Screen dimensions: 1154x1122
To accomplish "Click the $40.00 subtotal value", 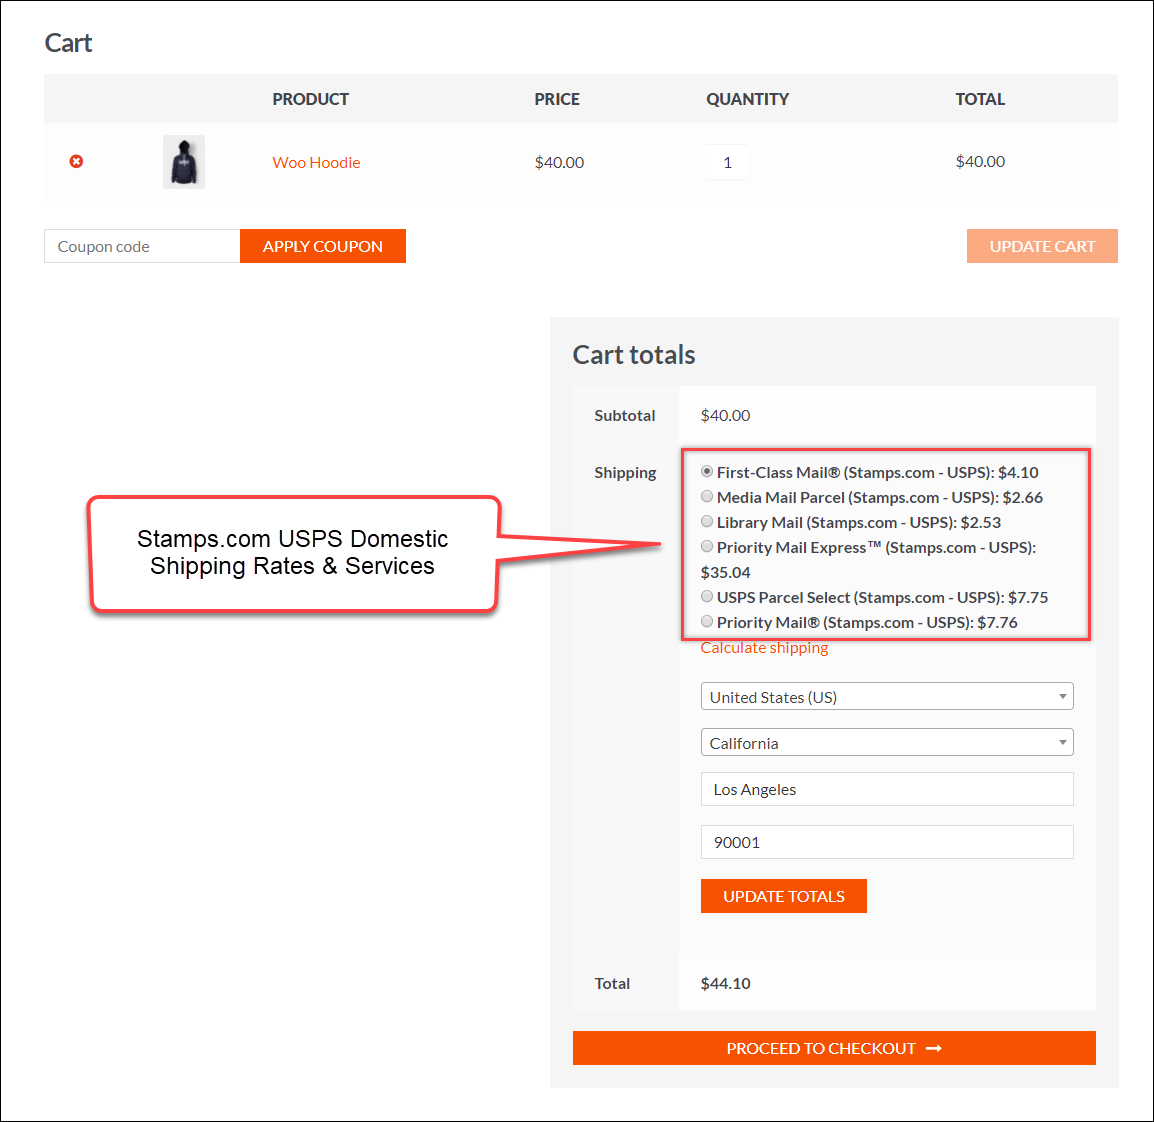I will 726,416.
